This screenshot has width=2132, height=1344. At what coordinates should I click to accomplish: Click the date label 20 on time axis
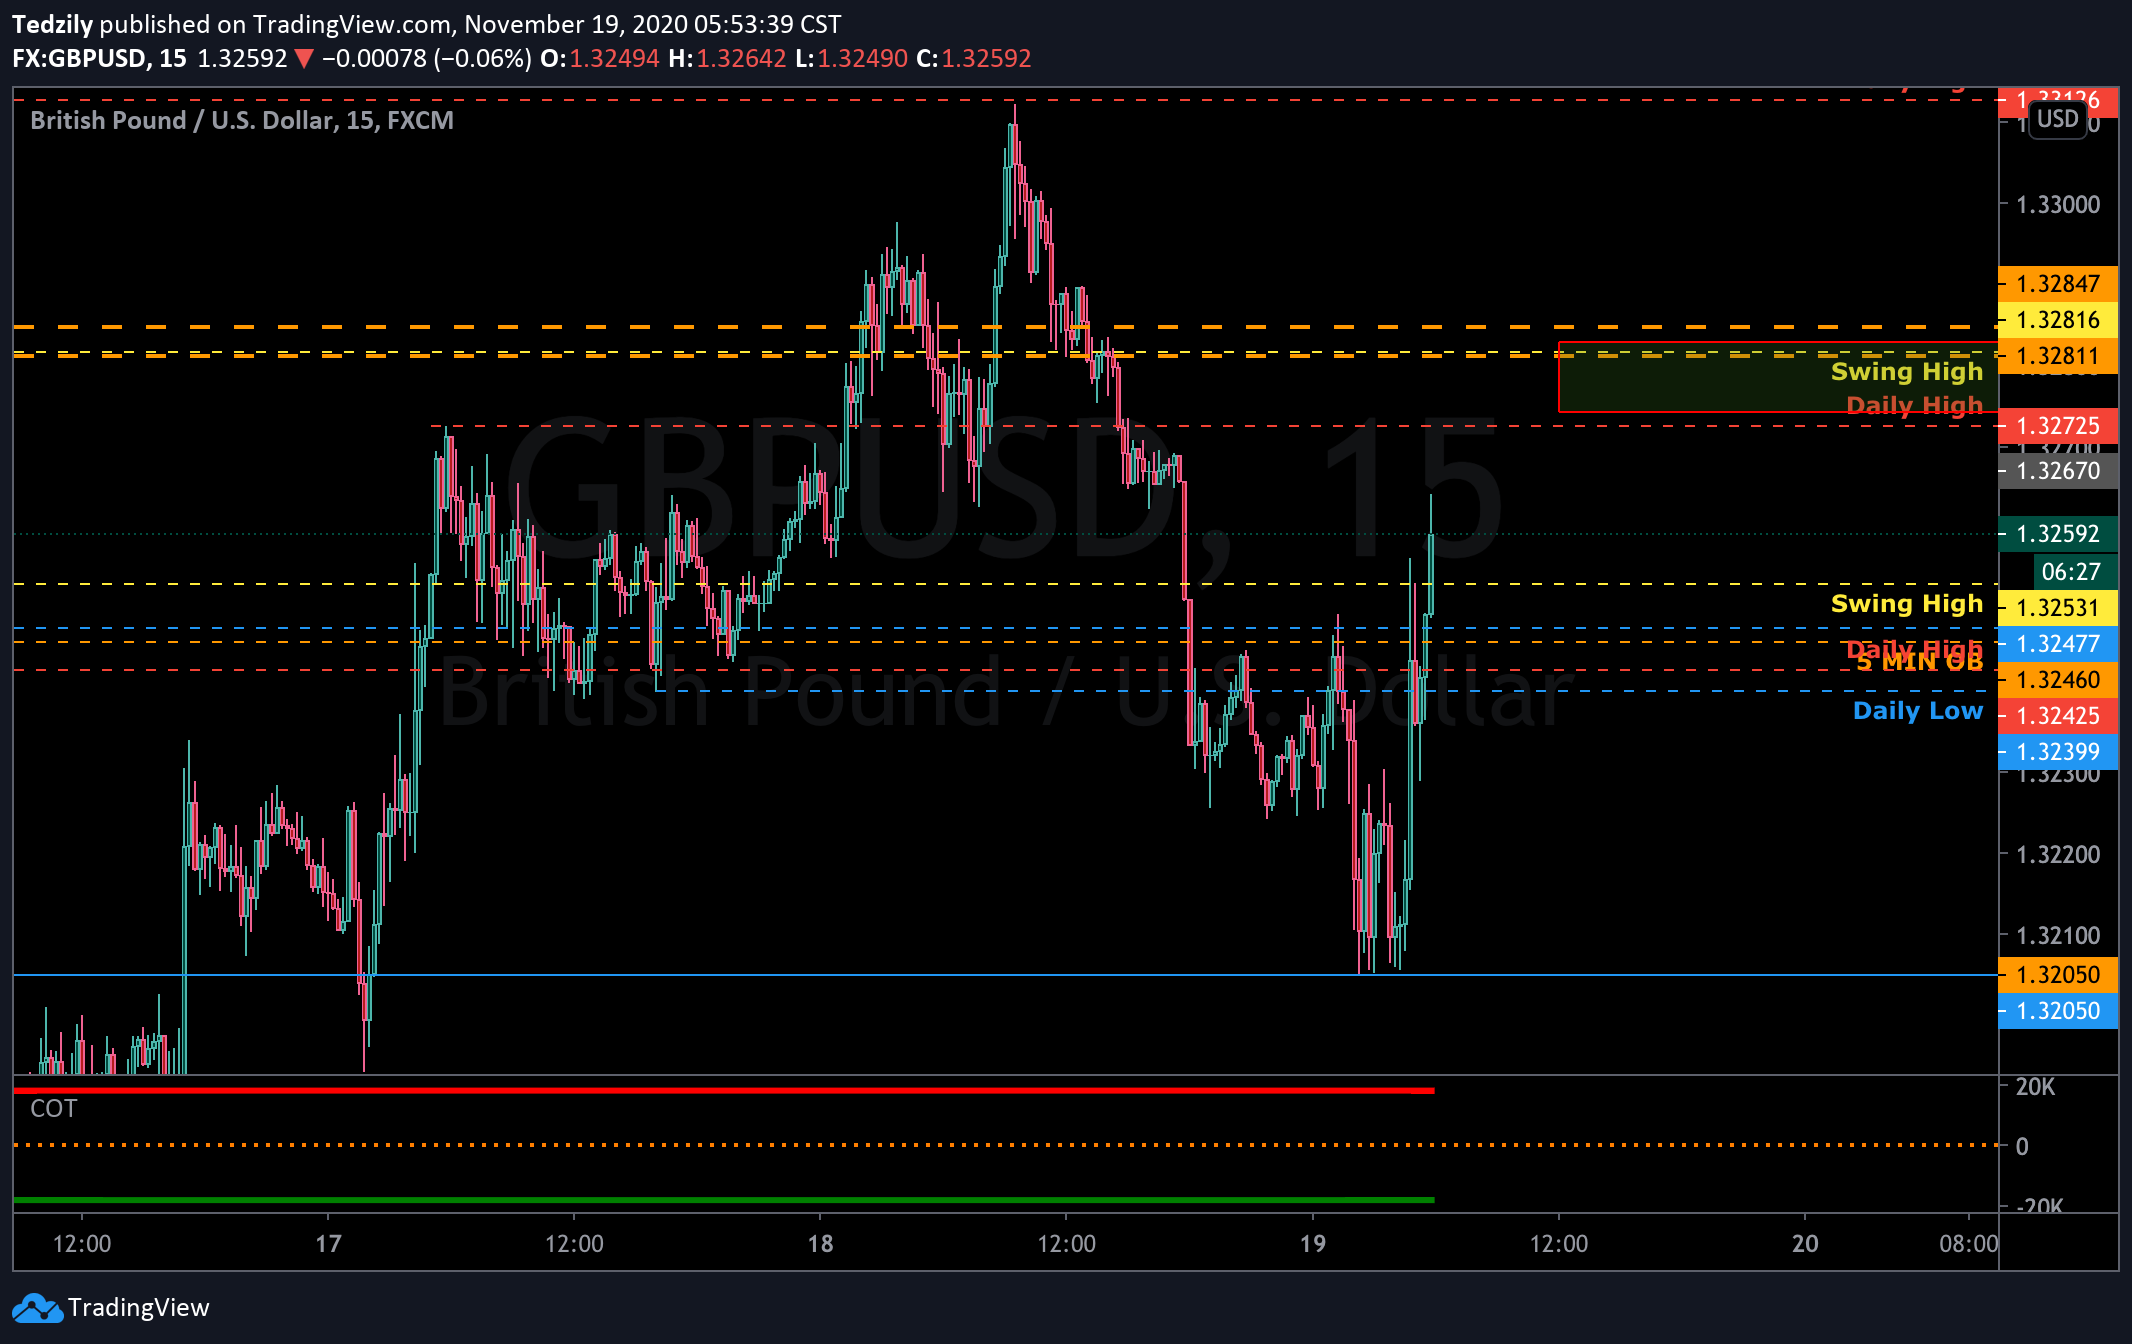click(x=1805, y=1244)
